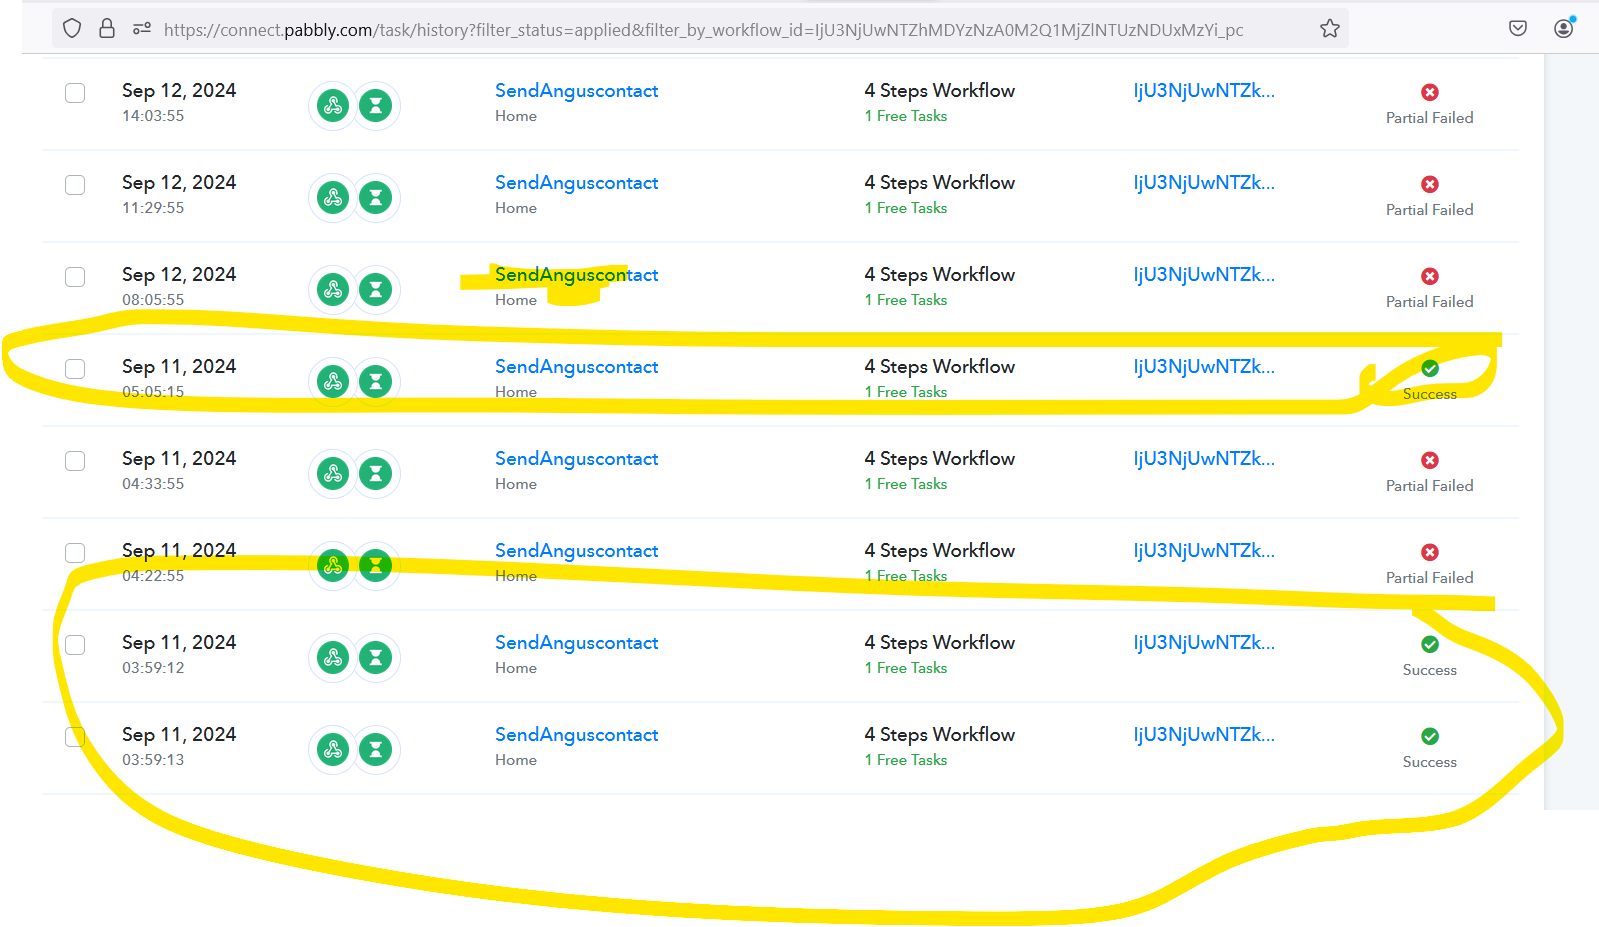Click the delay hourglass icon in the 08:05:55 row
This screenshot has width=1599, height=927.
click(x=376, y=290)
